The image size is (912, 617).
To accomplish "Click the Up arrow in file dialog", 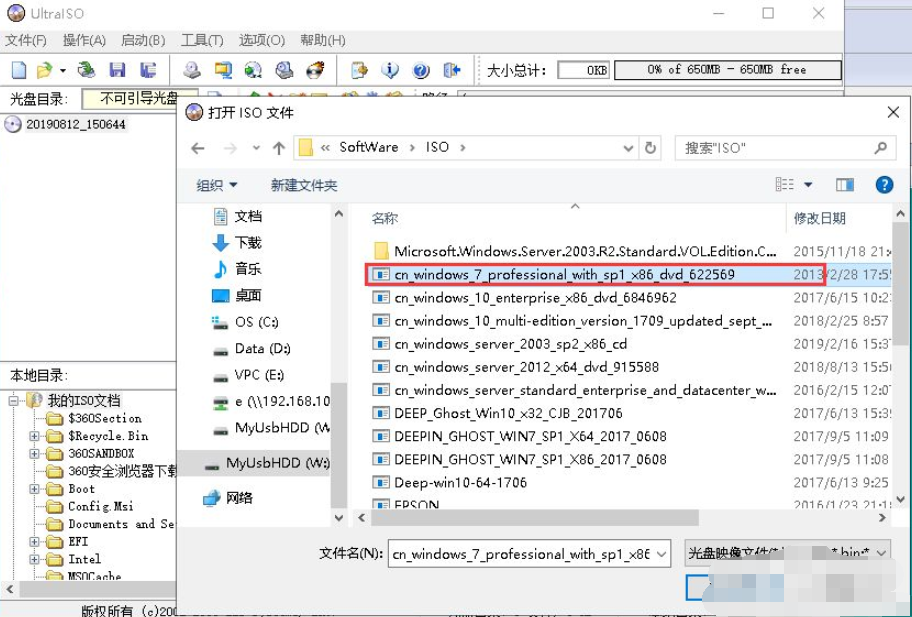I will click(279, 148).
